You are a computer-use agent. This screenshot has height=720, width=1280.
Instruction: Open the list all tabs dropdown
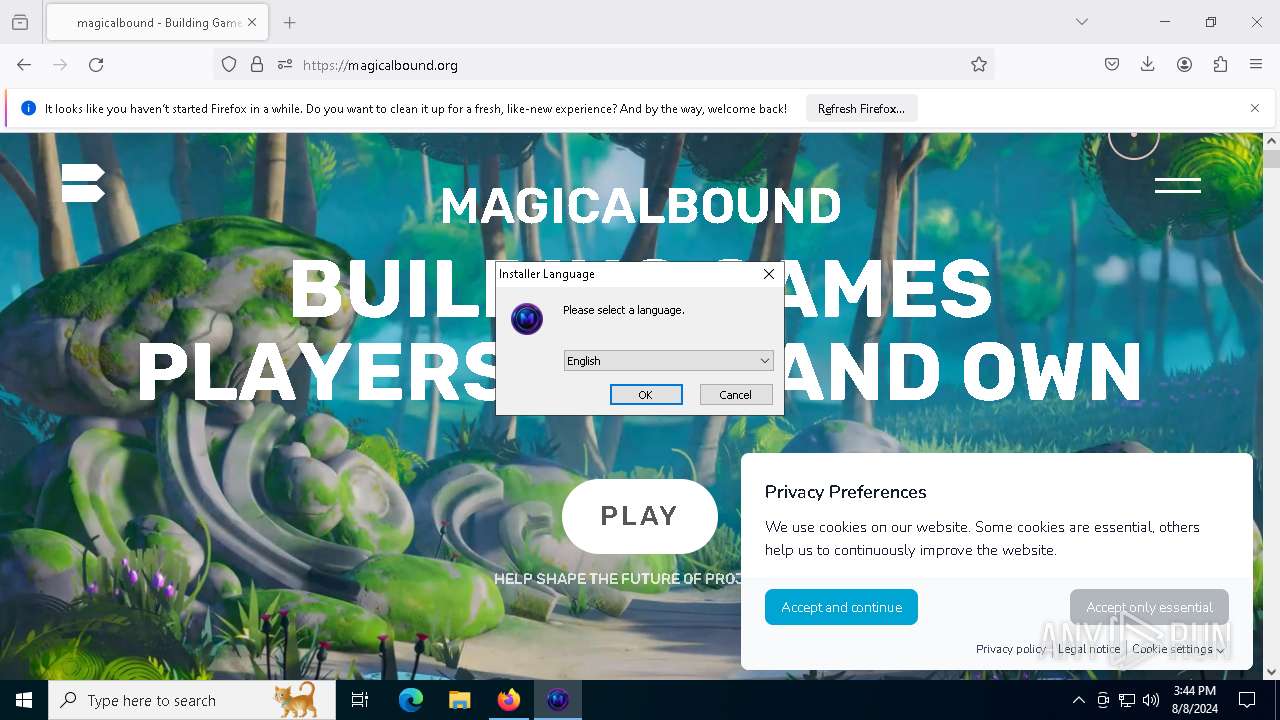click(1082, 22)
